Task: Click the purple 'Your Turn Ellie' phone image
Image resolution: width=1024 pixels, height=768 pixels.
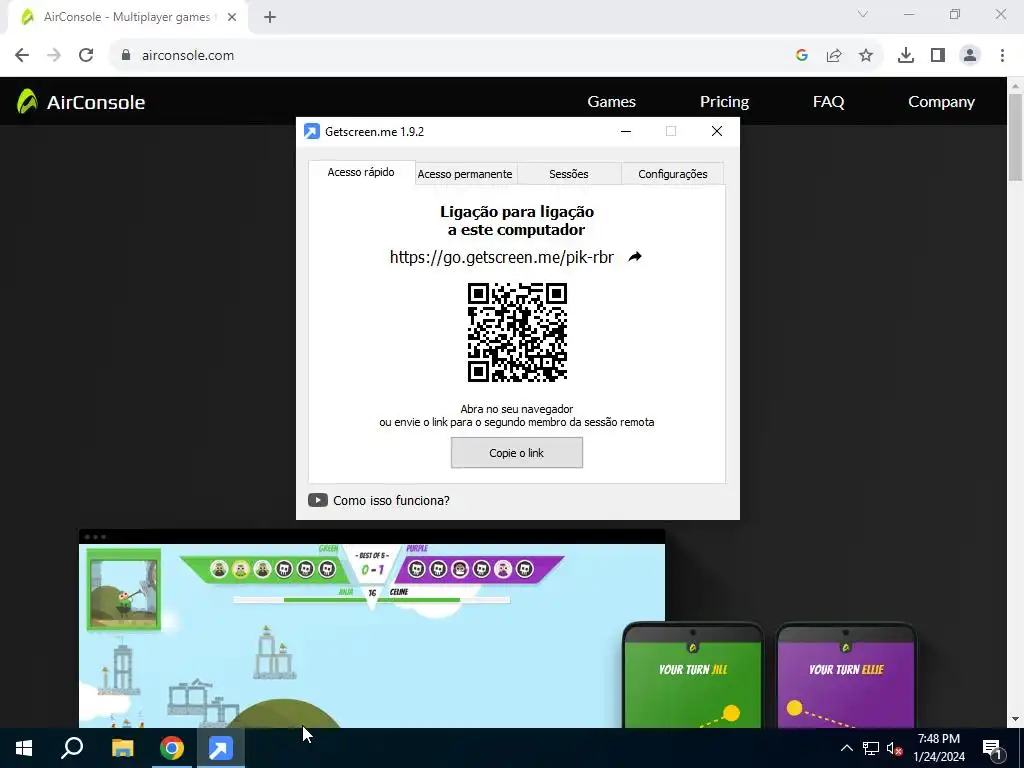Action: (846, 675)
